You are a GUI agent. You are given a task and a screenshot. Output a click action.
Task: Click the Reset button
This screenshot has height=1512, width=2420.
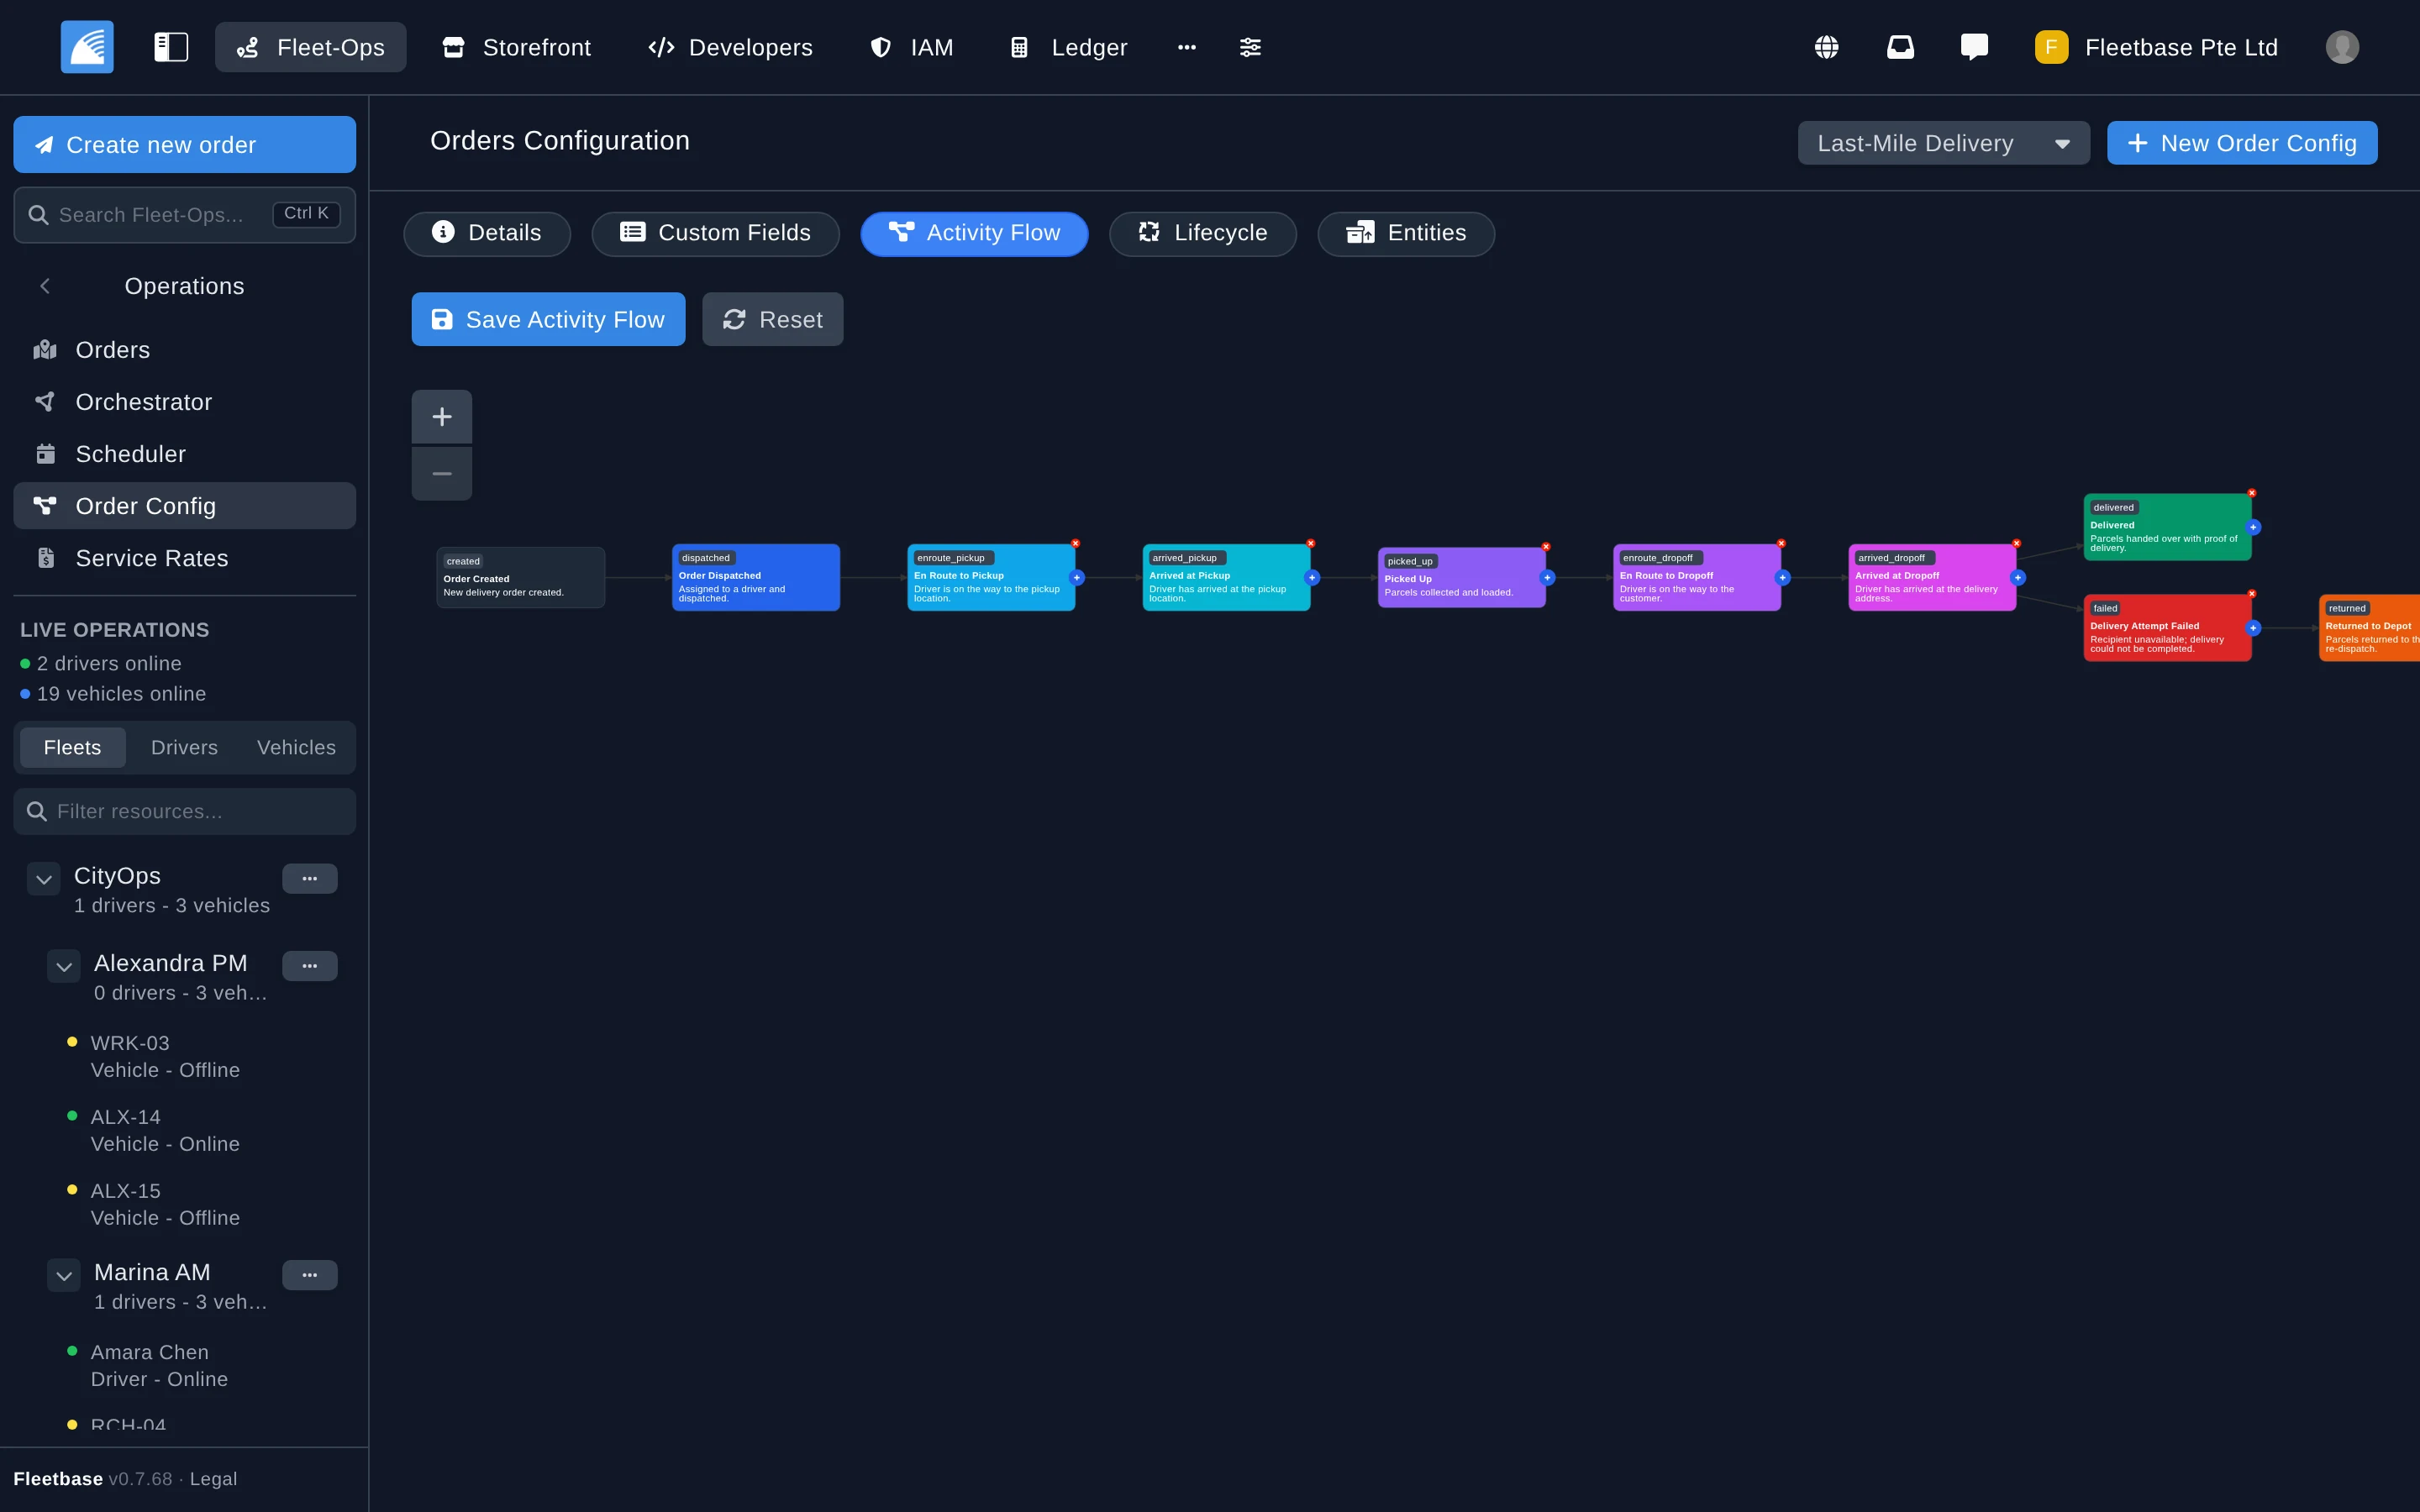tap(773, 319)
